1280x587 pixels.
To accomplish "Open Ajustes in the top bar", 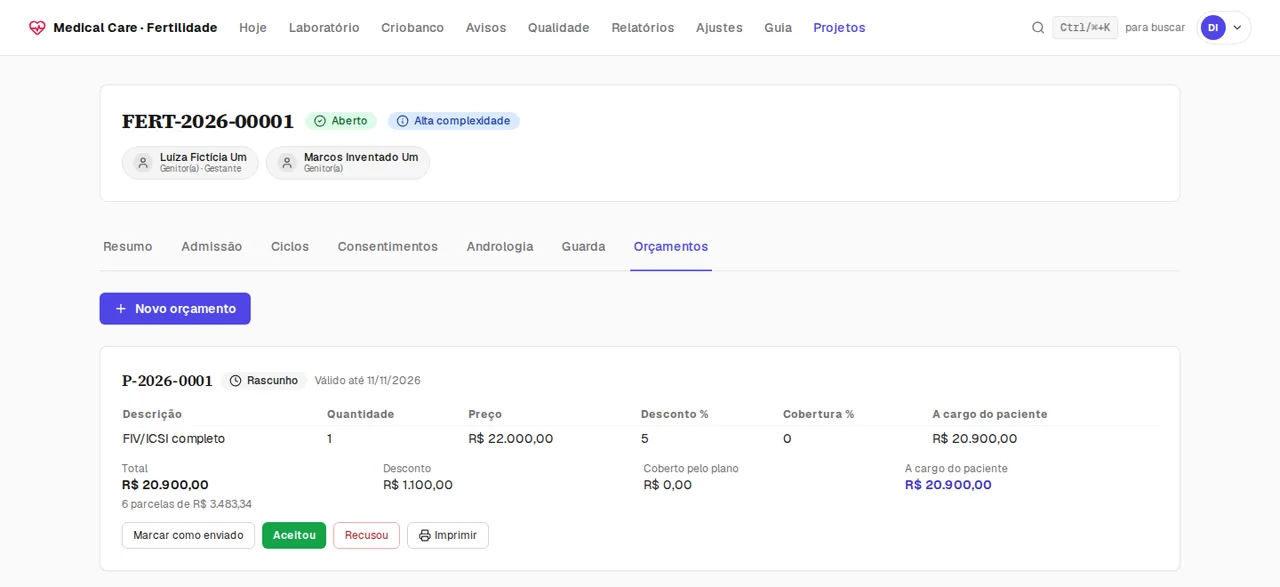I will click(x=719, y=28).
